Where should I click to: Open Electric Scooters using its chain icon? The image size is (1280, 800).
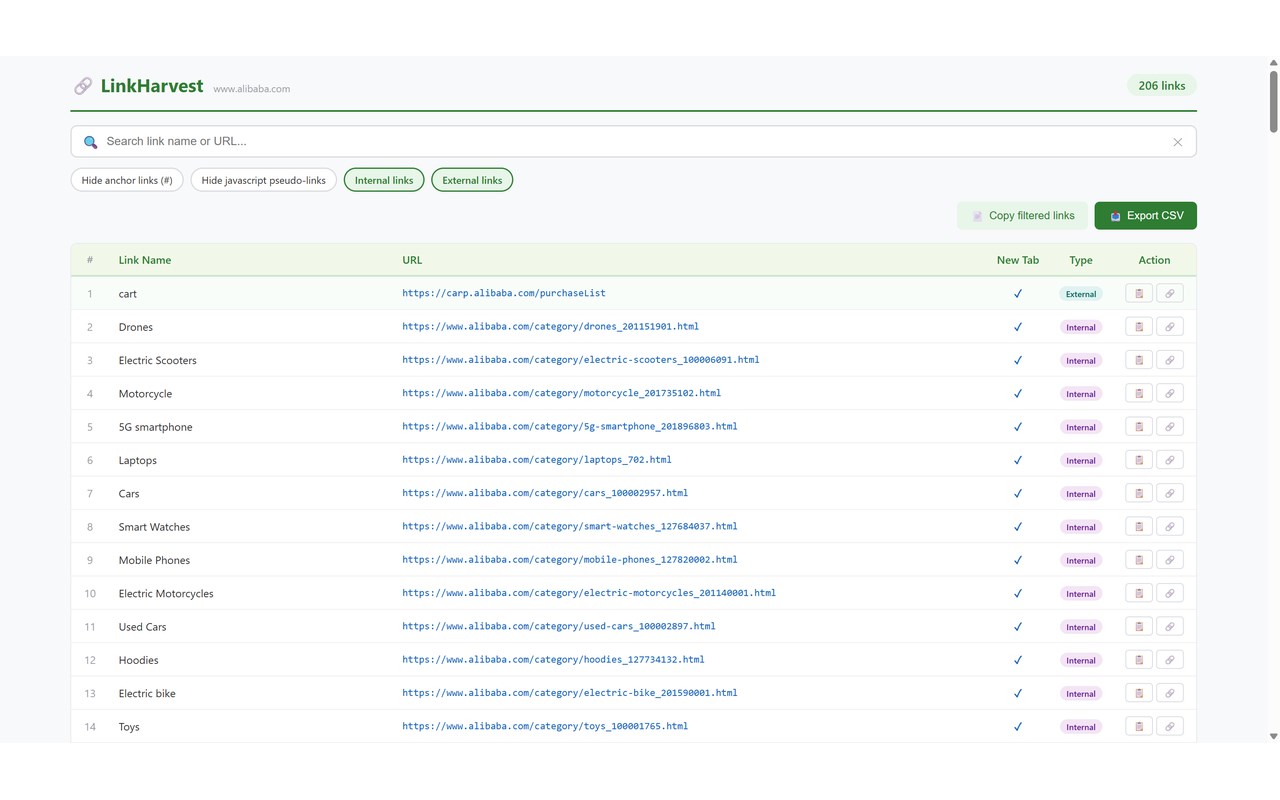pos(1170,360)
